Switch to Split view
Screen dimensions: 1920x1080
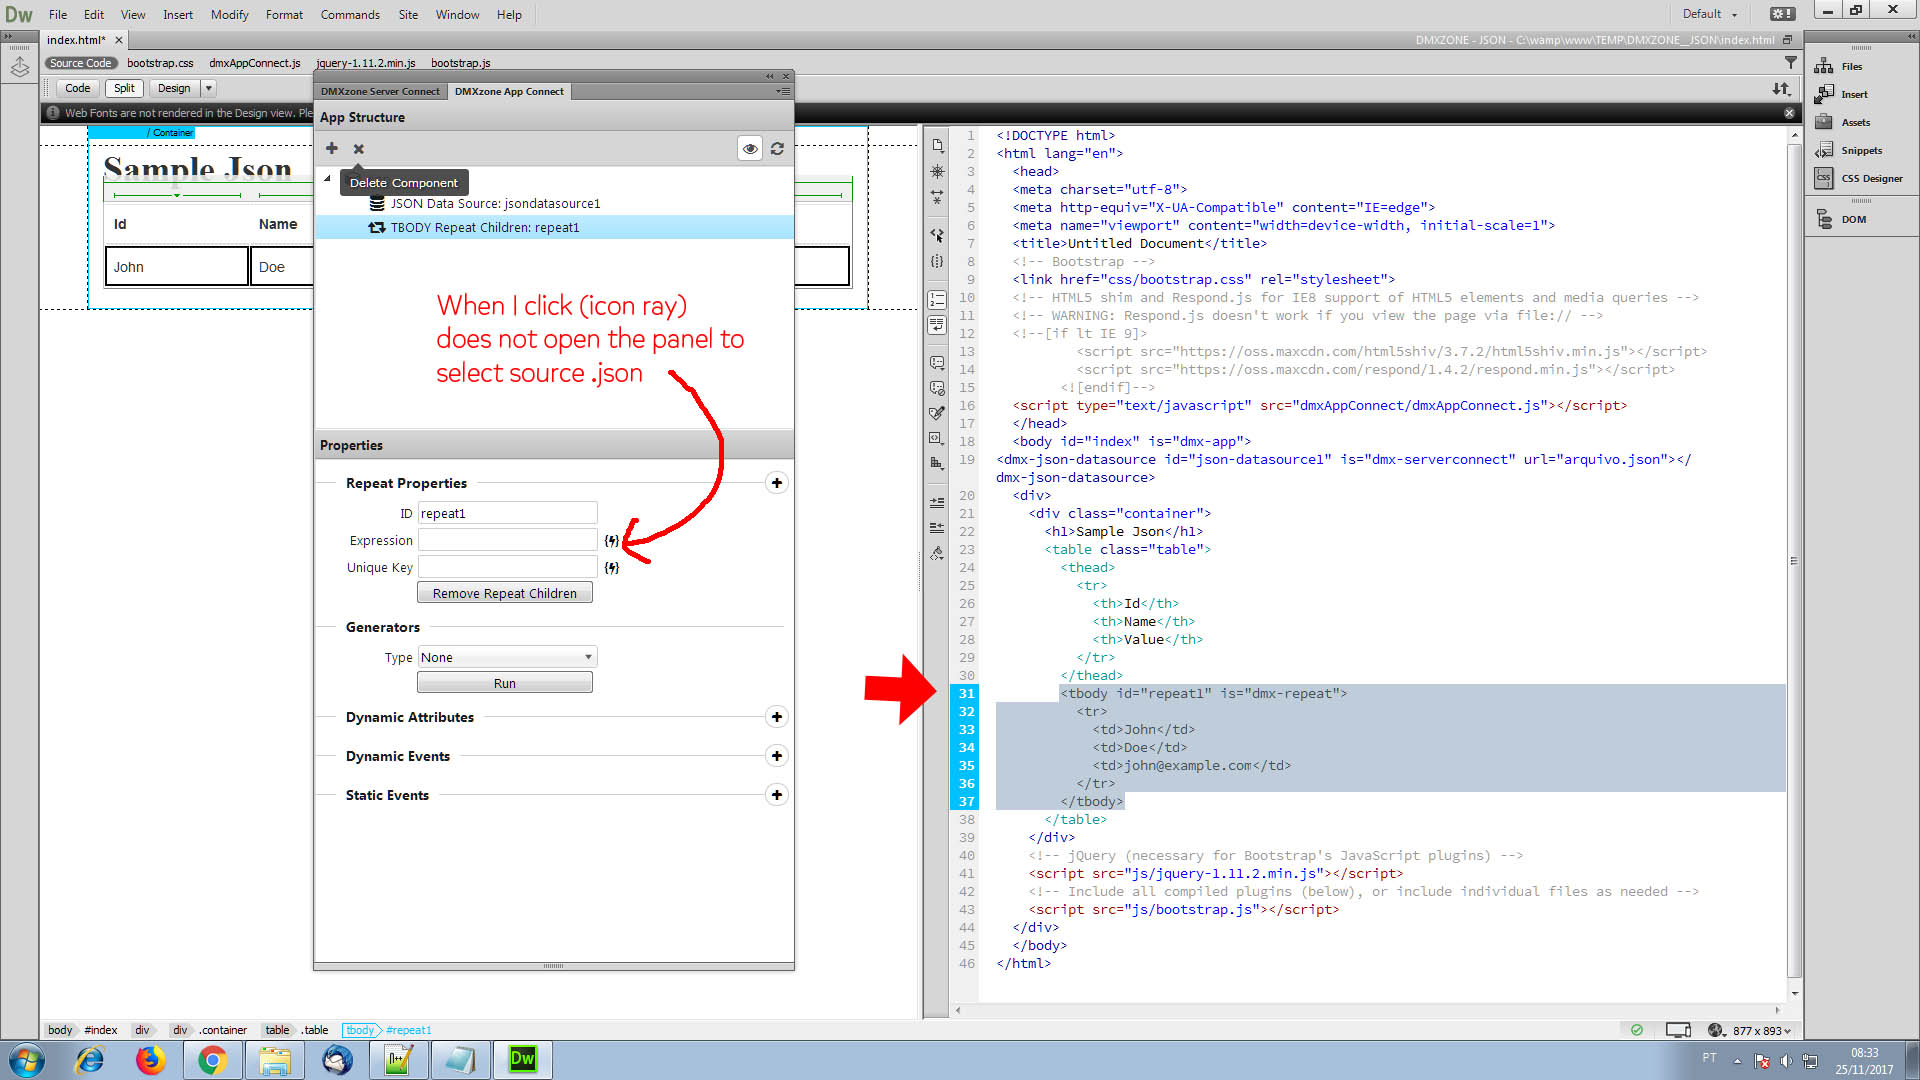coord(124,88)
